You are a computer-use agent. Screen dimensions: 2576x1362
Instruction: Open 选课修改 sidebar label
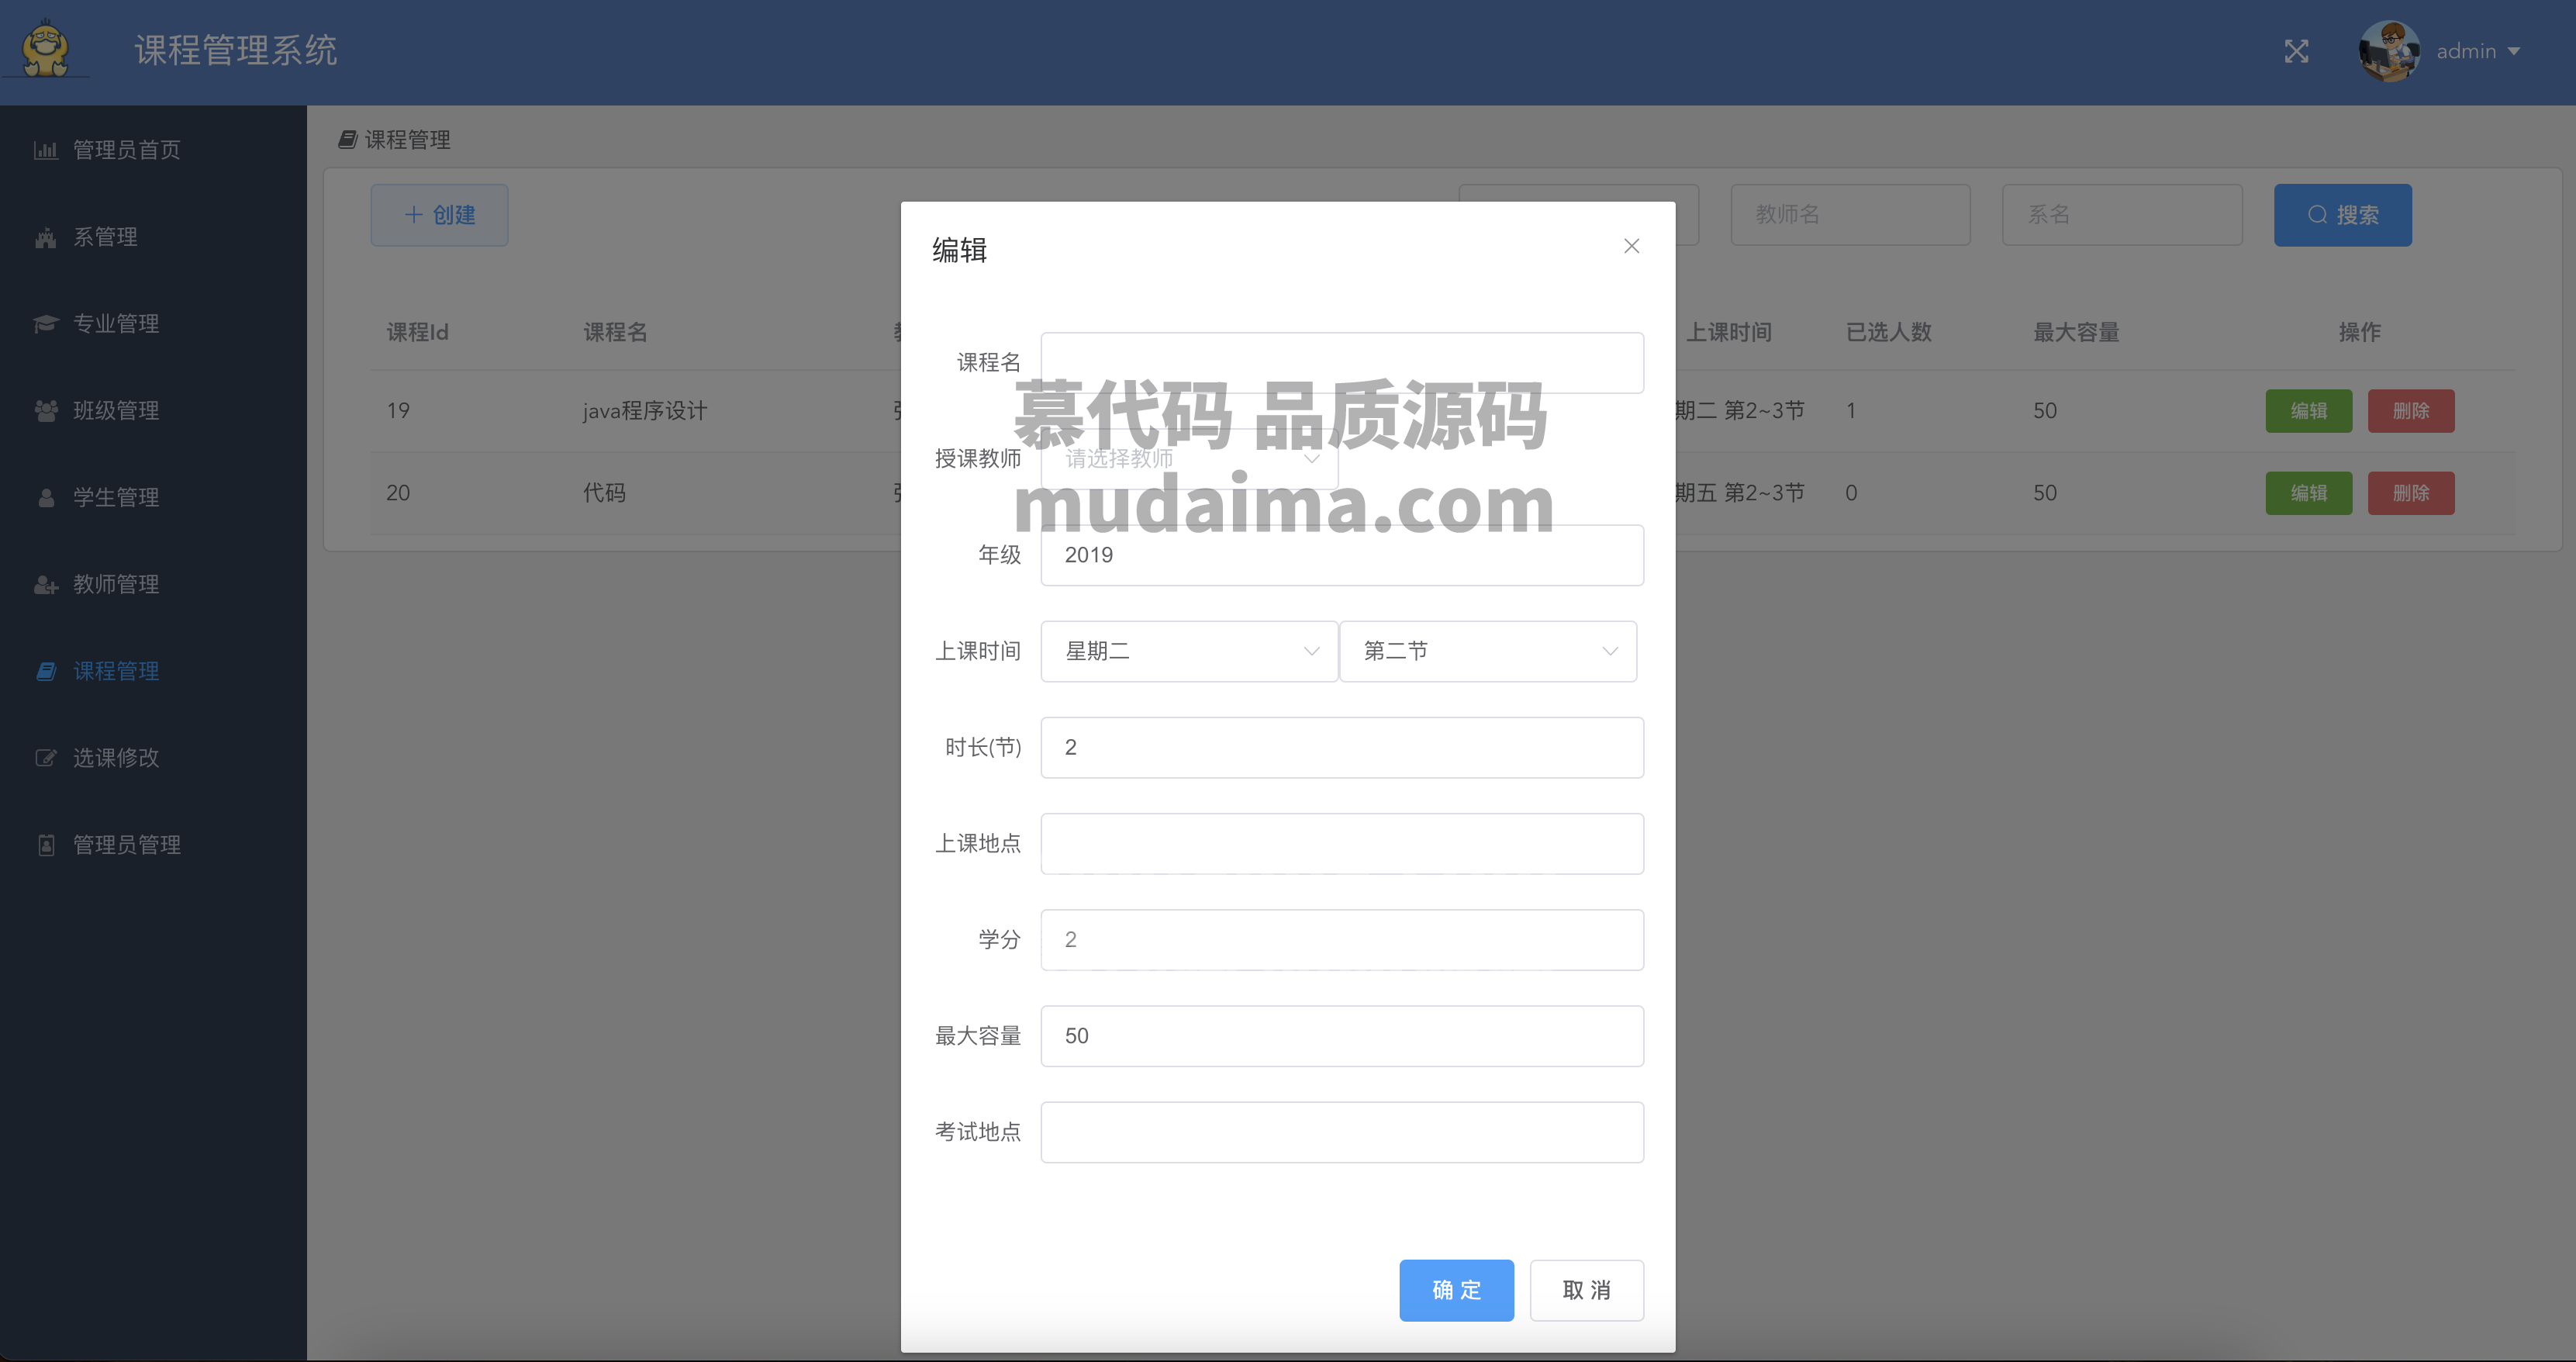pyautogui.click(x=116, y=758)
